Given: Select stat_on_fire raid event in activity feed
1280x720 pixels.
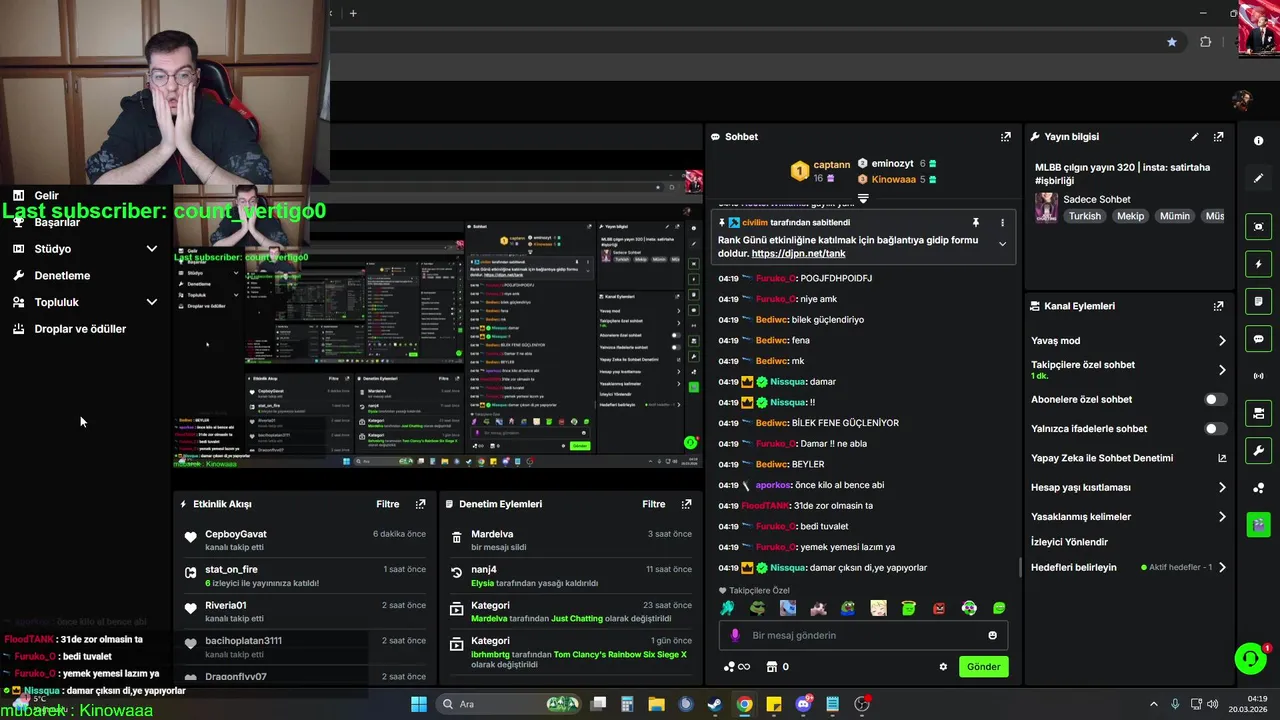Looking at the screenshot, I should pyautogui.click(x=304, y=576).
